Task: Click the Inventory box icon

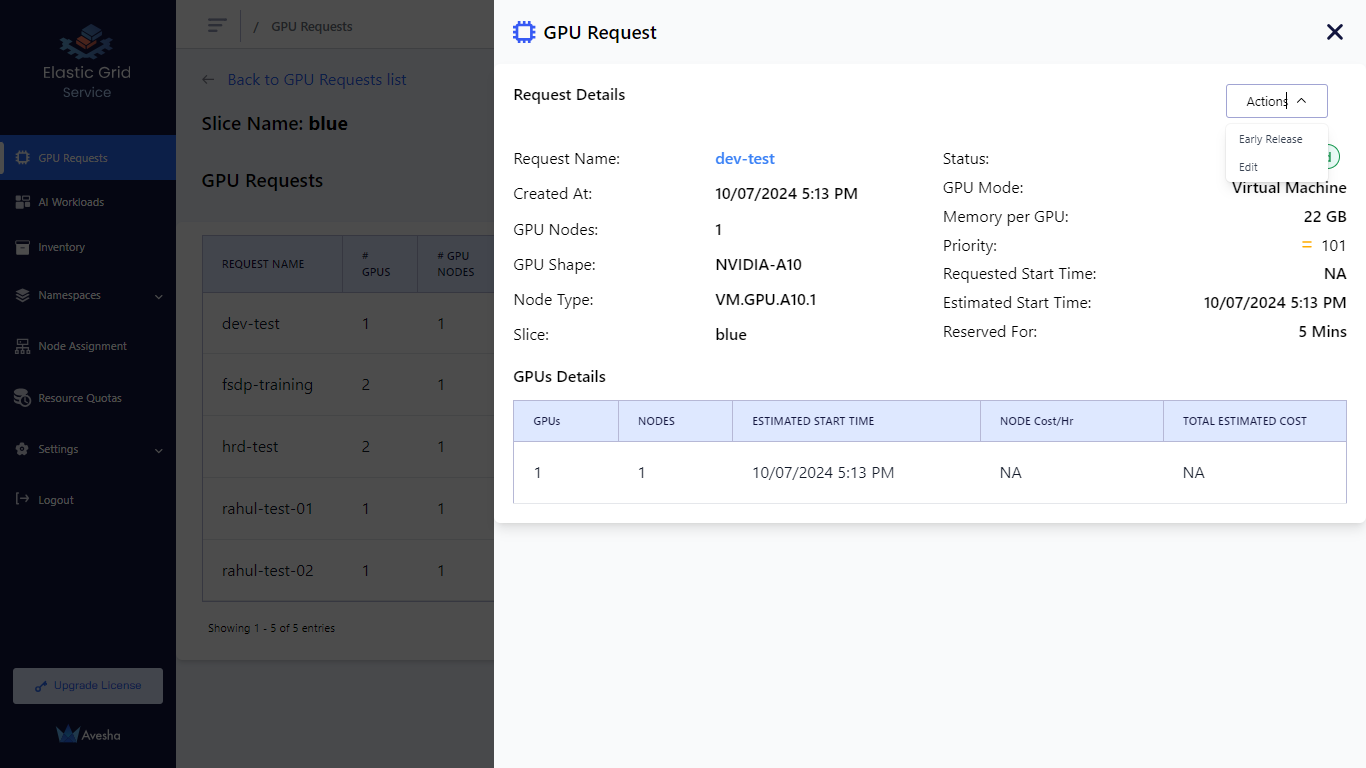Action: (22, 247)
